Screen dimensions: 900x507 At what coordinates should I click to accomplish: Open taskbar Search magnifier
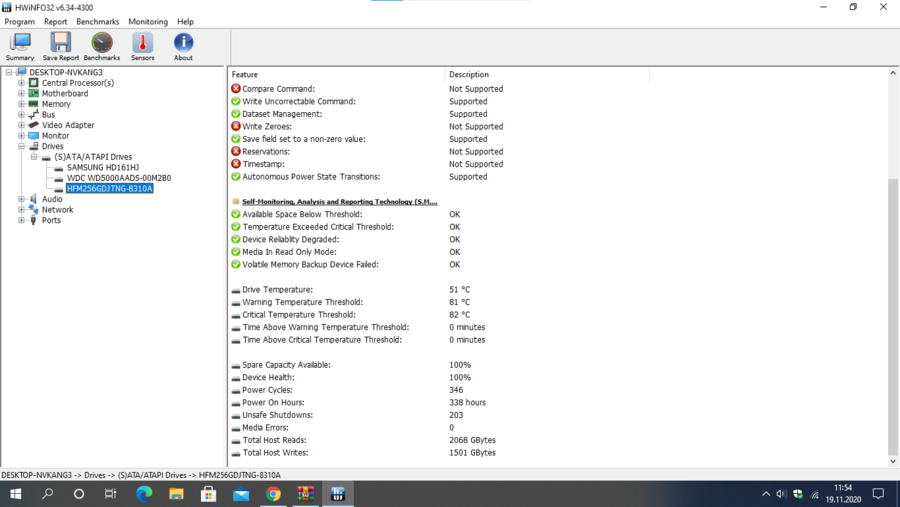(x=48, y=494)
